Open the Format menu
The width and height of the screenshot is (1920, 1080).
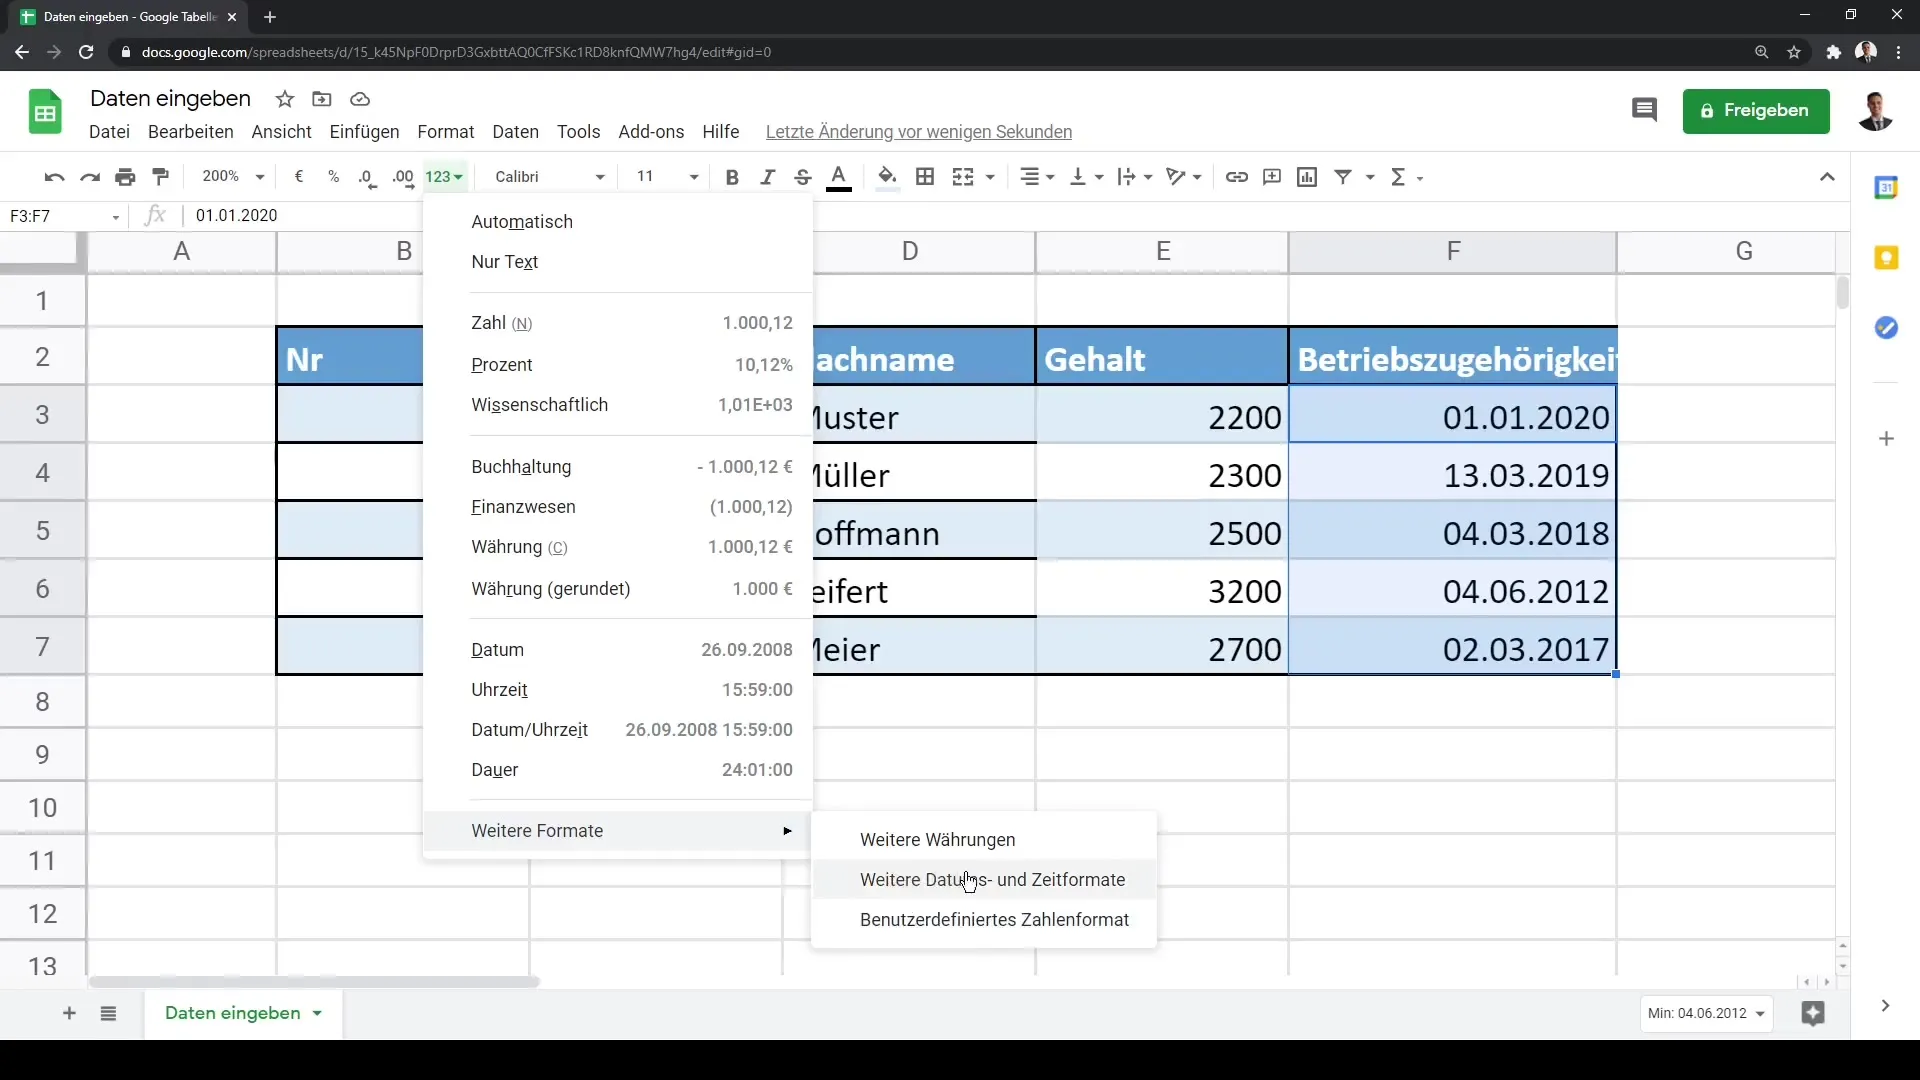tap(446, 132)
